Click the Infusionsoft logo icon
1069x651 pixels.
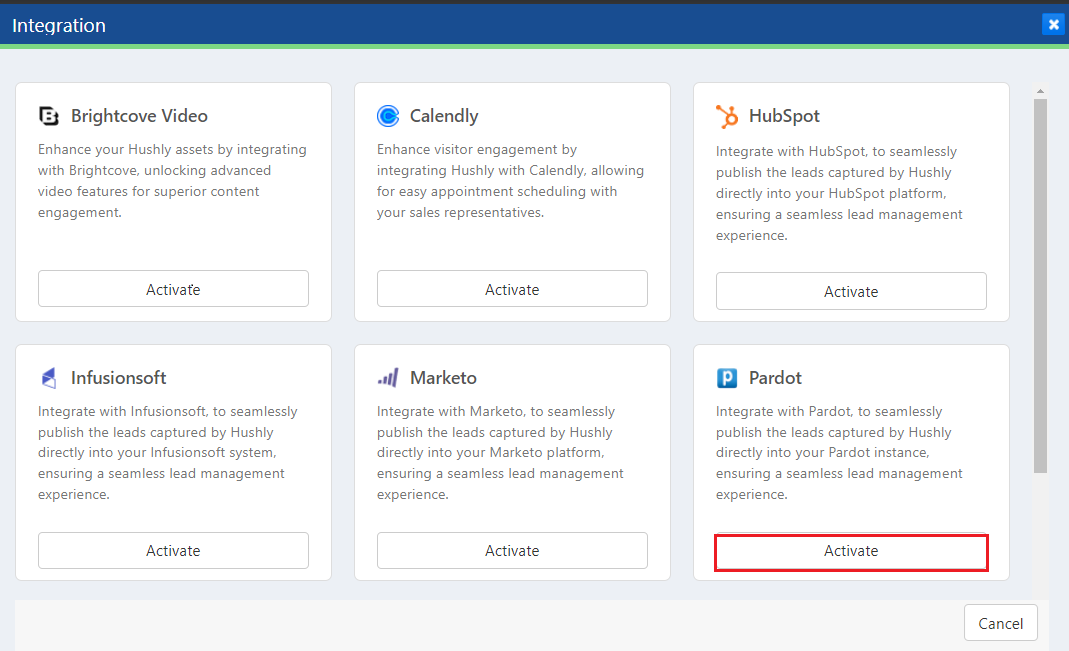[48, 378]
